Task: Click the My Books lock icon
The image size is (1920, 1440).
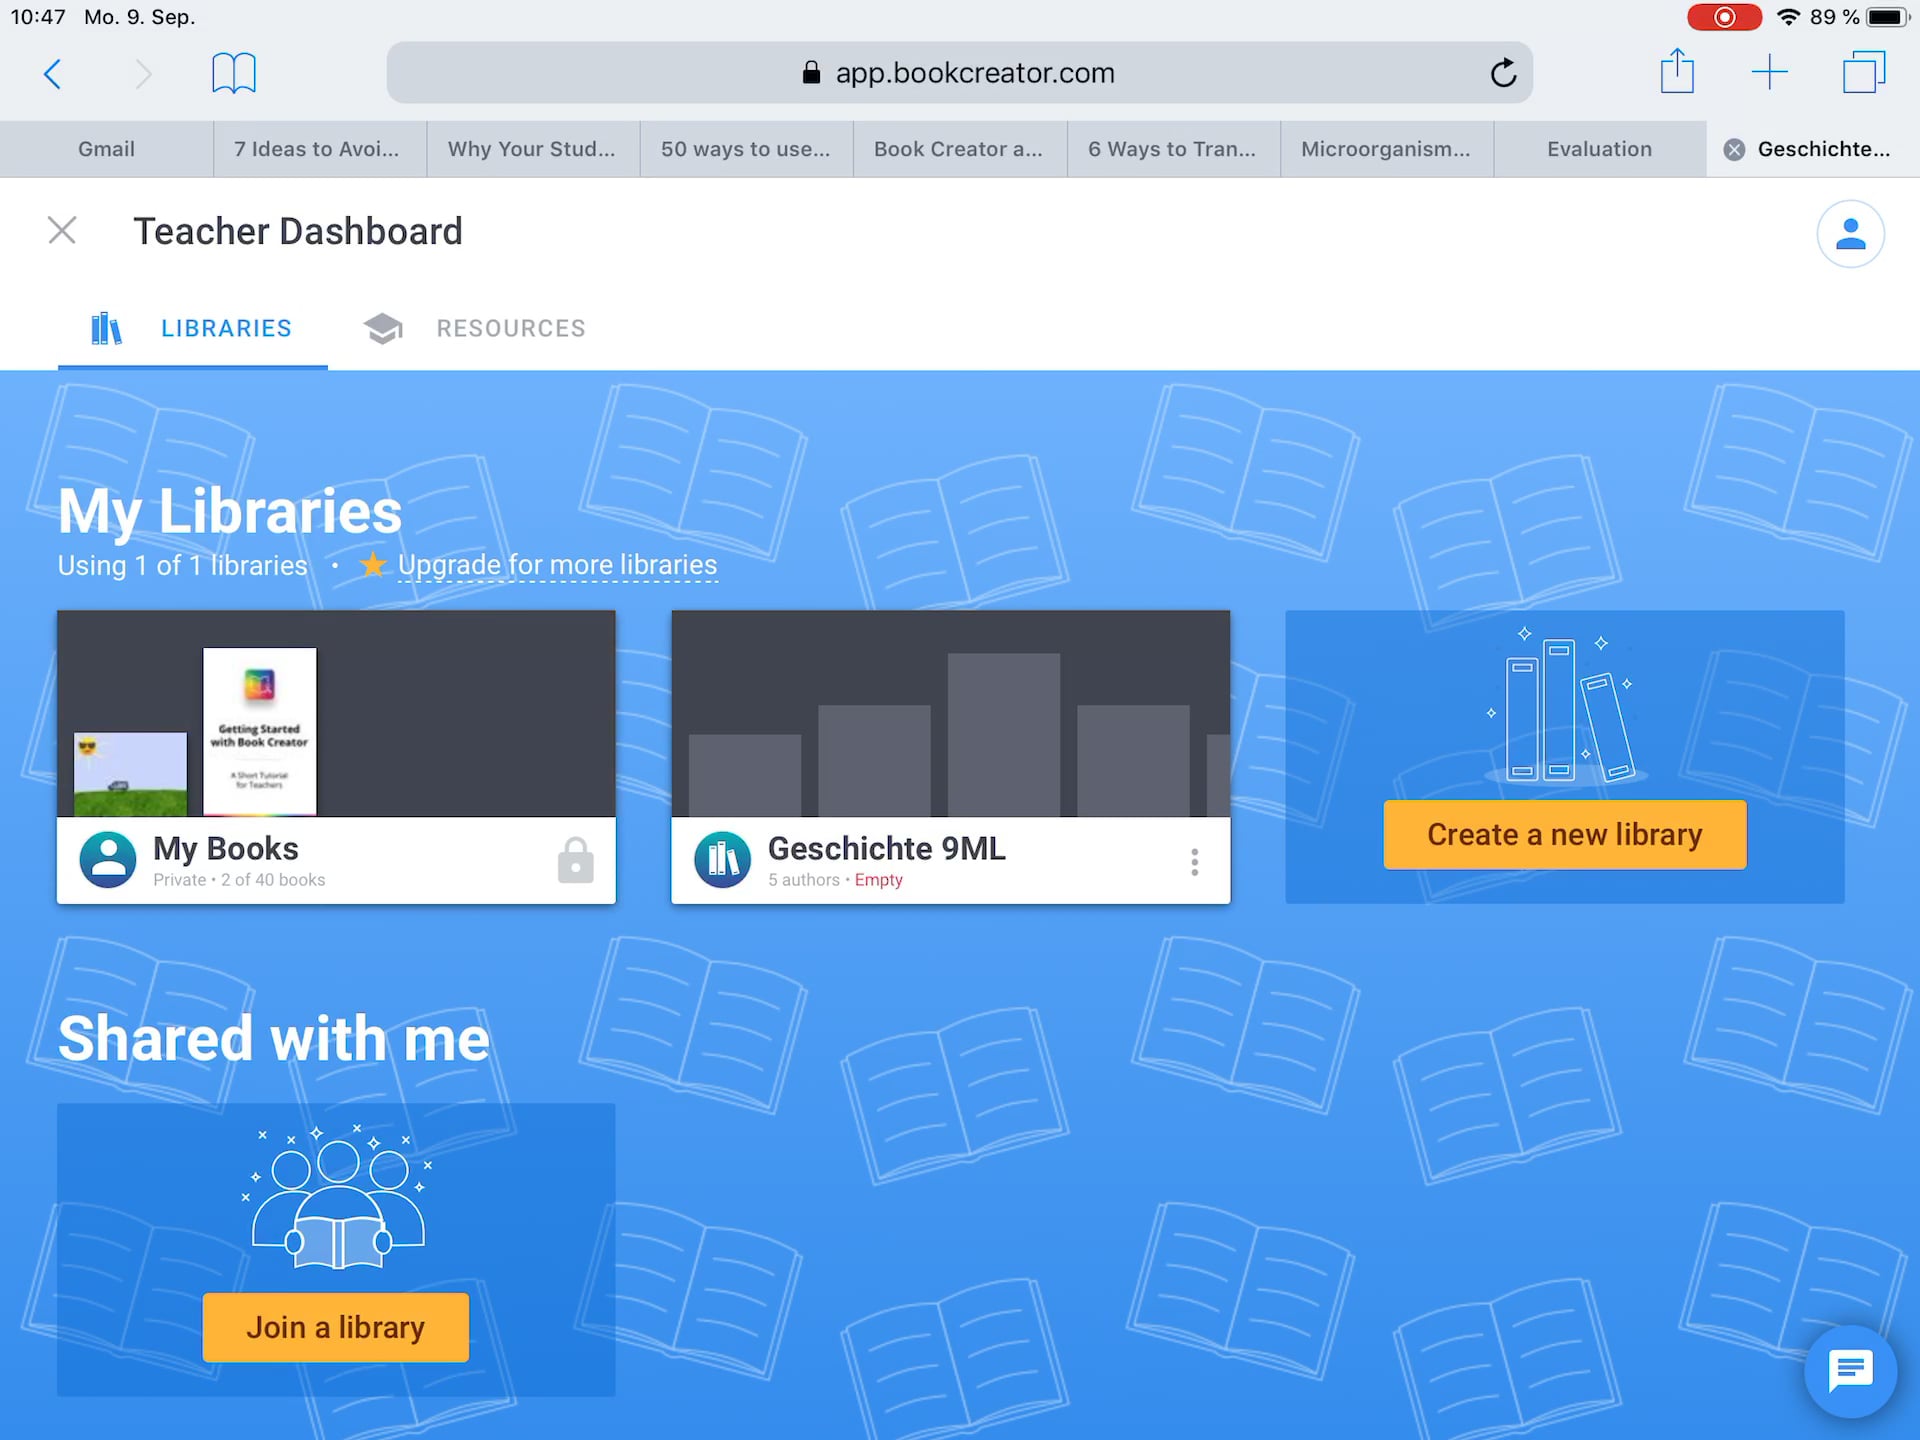Action: pos(575,860)
